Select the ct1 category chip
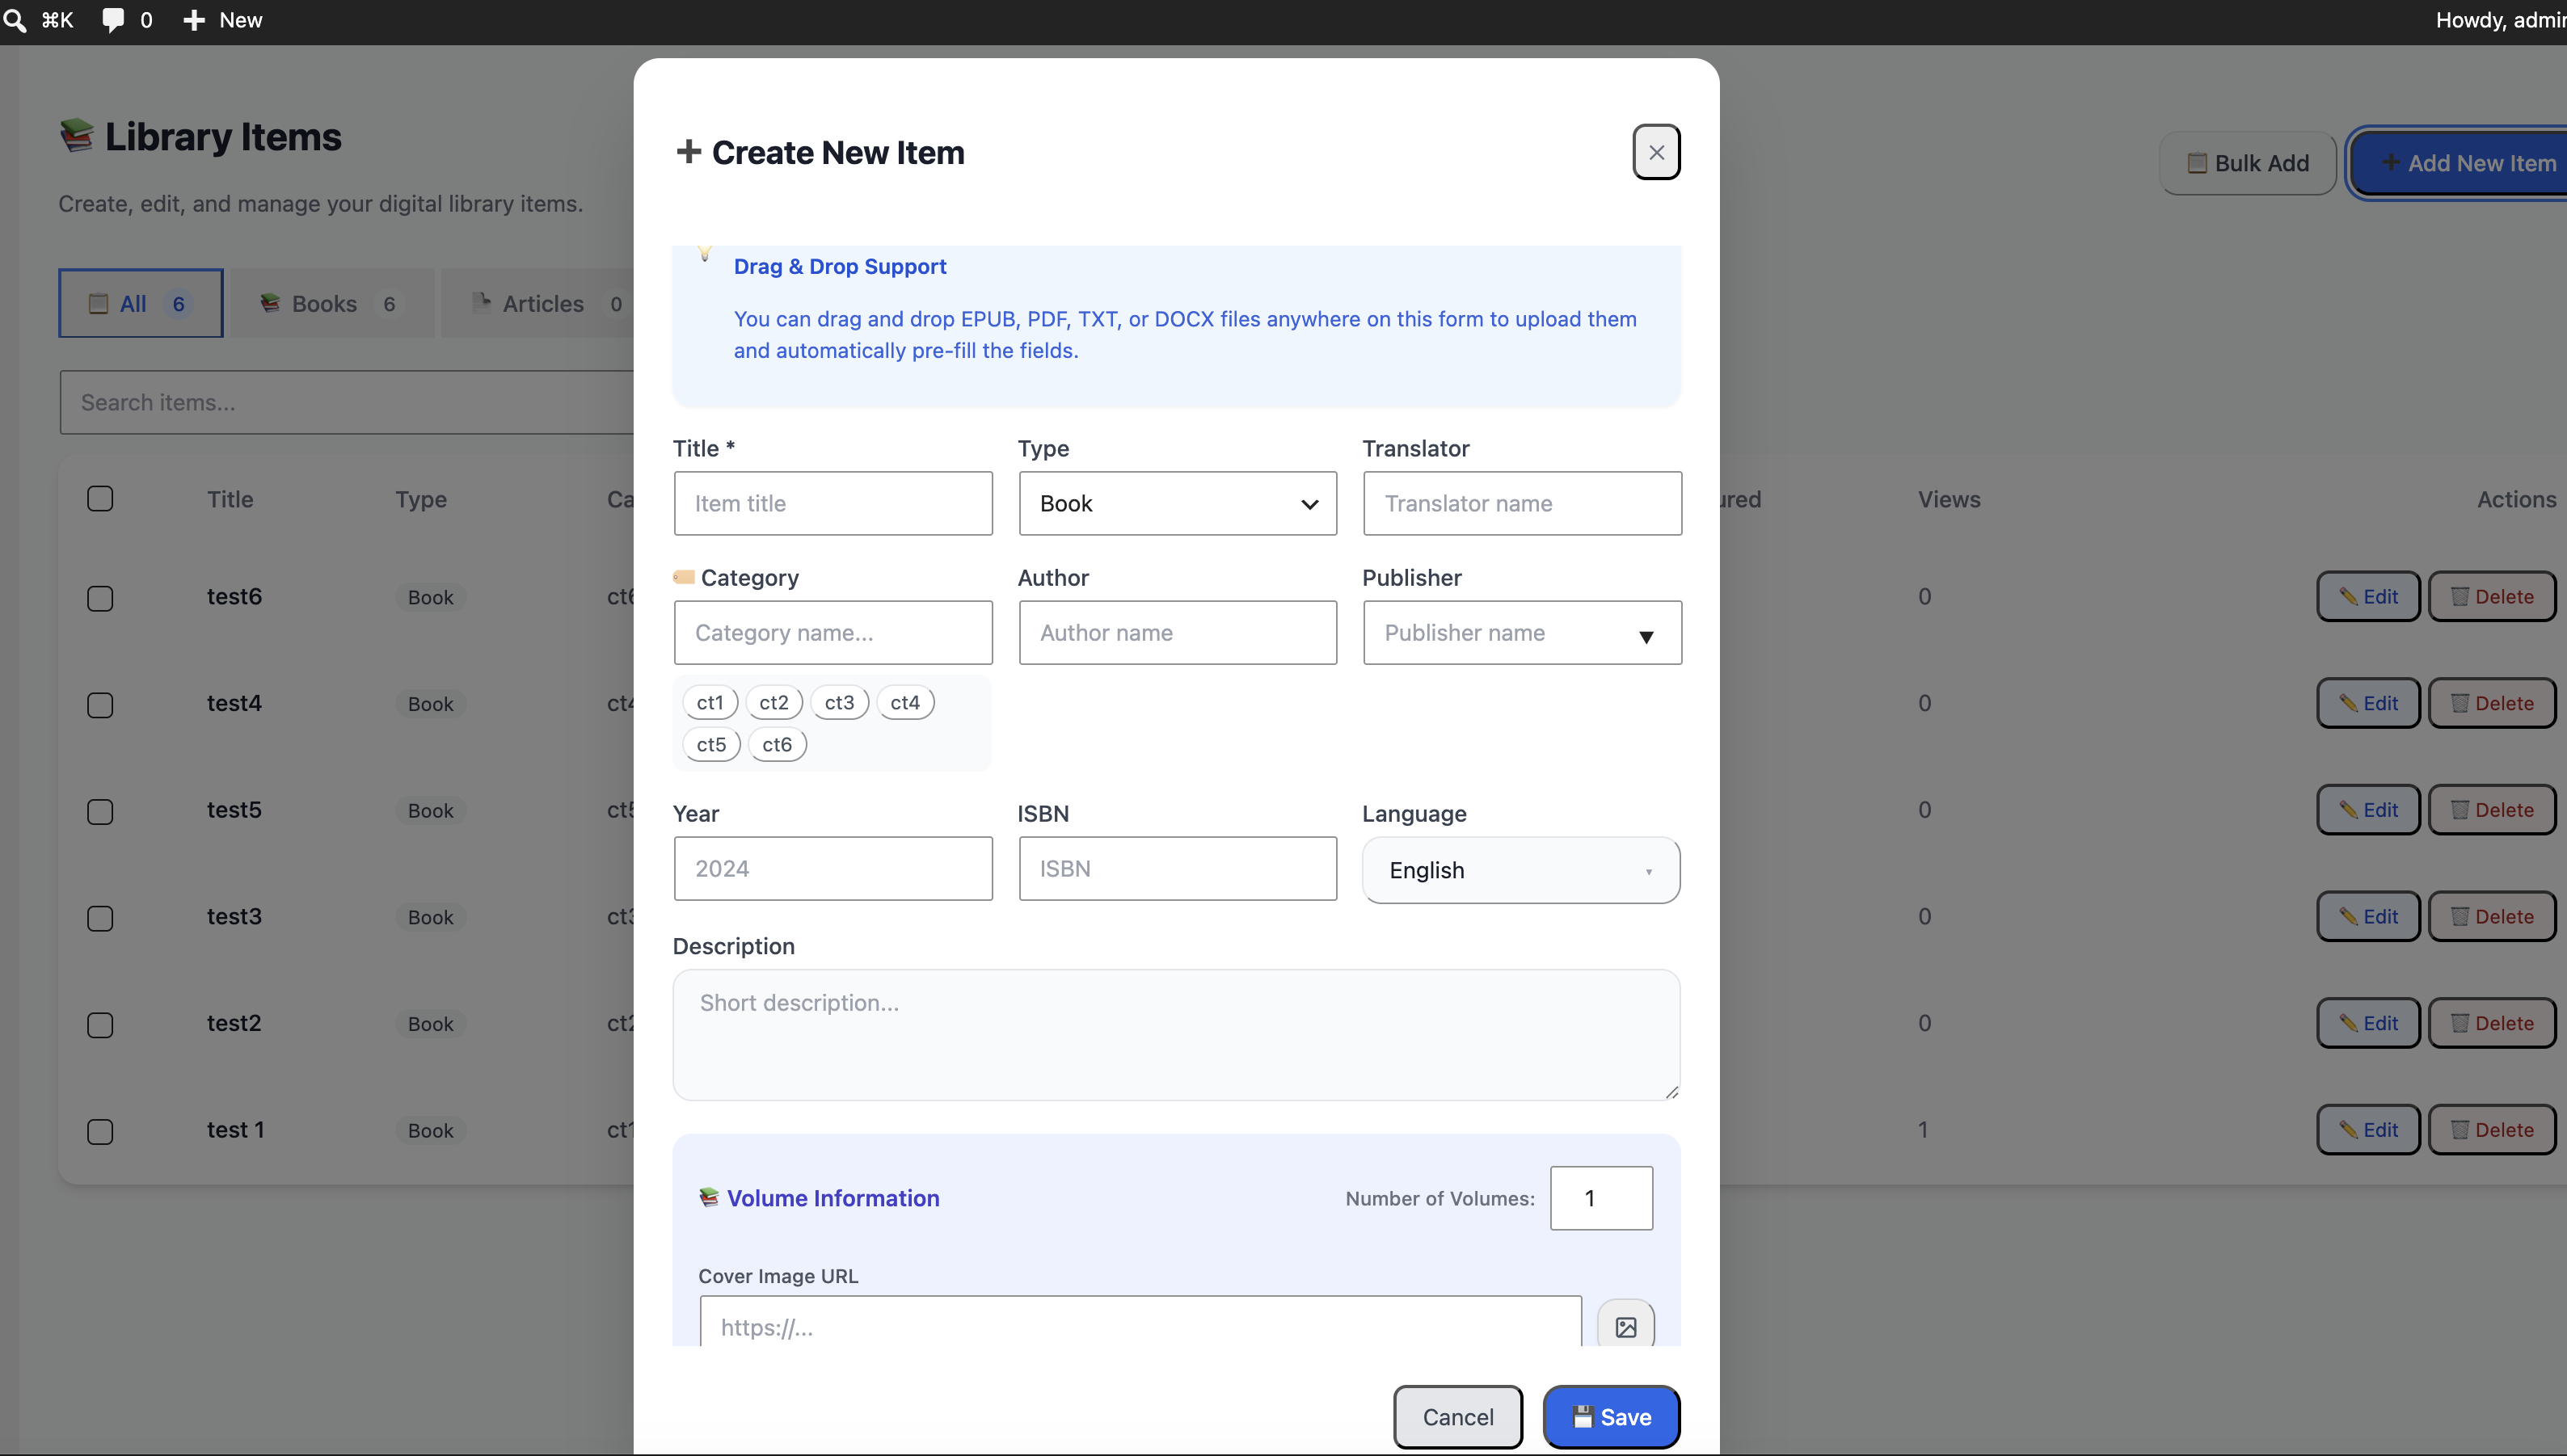Screen dimensions: 2567x1456 pos(710,702)
